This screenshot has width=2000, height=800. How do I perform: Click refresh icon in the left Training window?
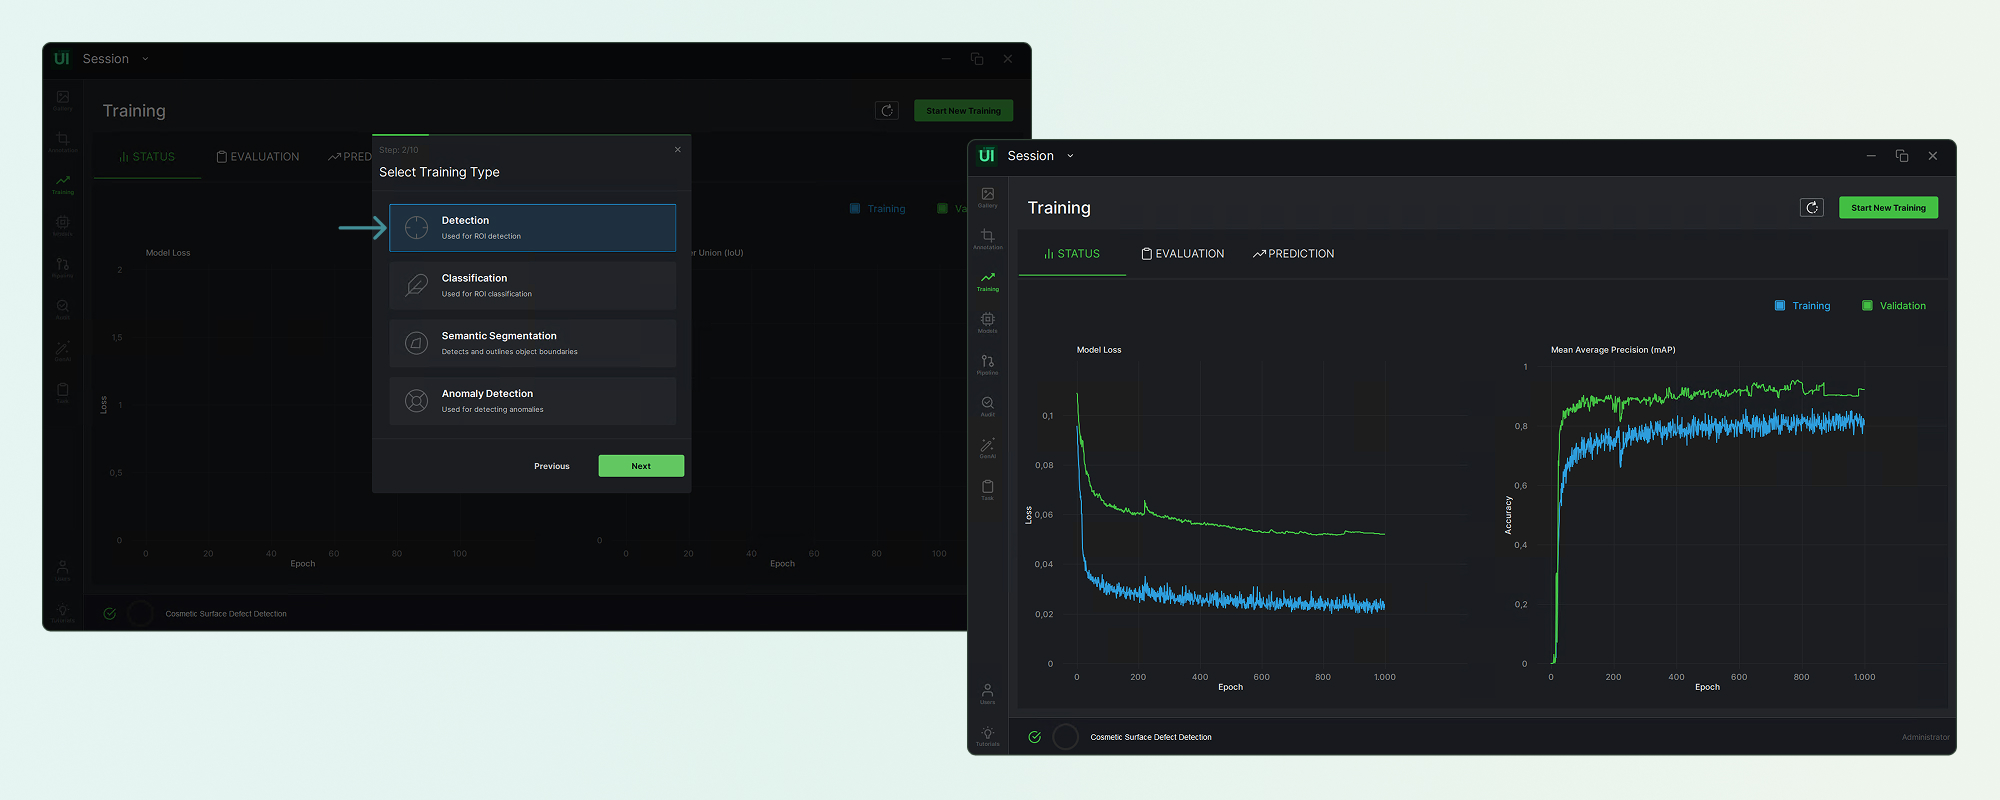tap(886, 110)
